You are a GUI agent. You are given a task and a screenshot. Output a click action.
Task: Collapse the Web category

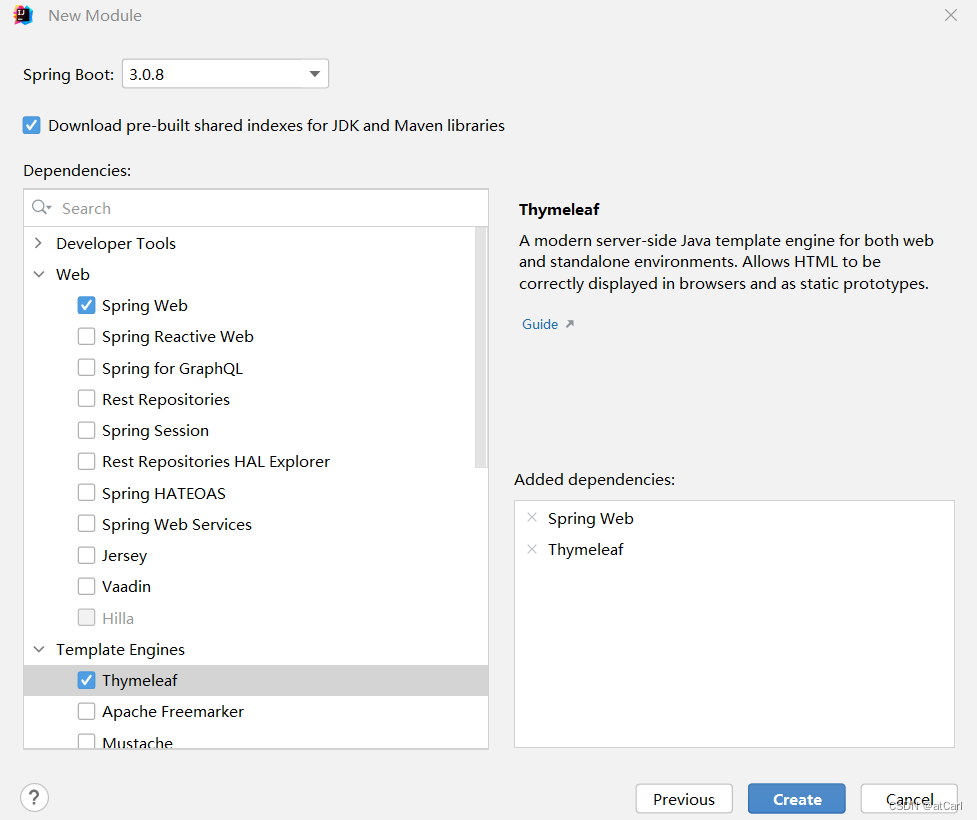[x=39, y=274]
